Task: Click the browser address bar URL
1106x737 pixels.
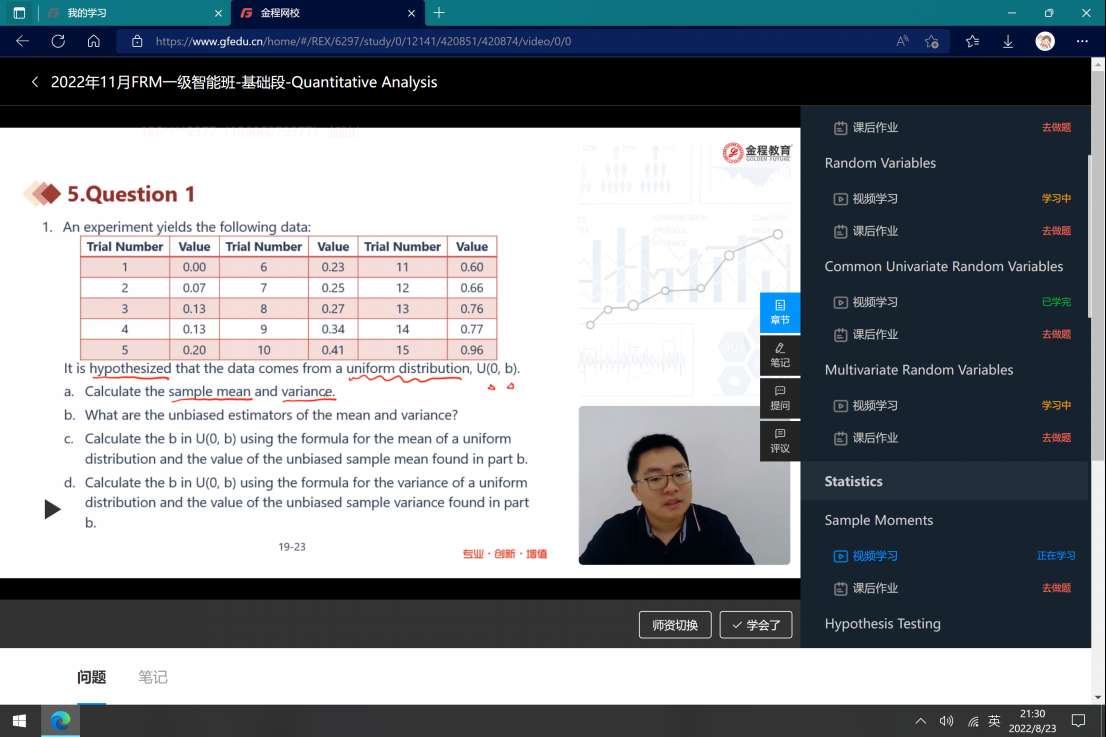Action: coord(363,41)
